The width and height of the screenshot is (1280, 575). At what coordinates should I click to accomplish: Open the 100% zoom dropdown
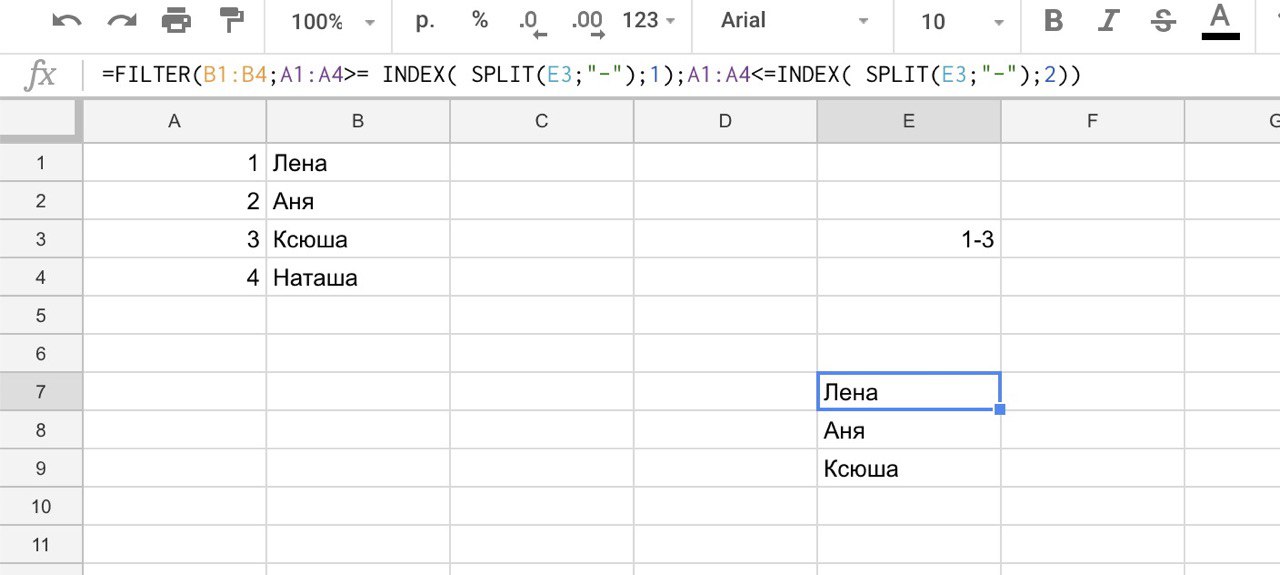[333, 22]
